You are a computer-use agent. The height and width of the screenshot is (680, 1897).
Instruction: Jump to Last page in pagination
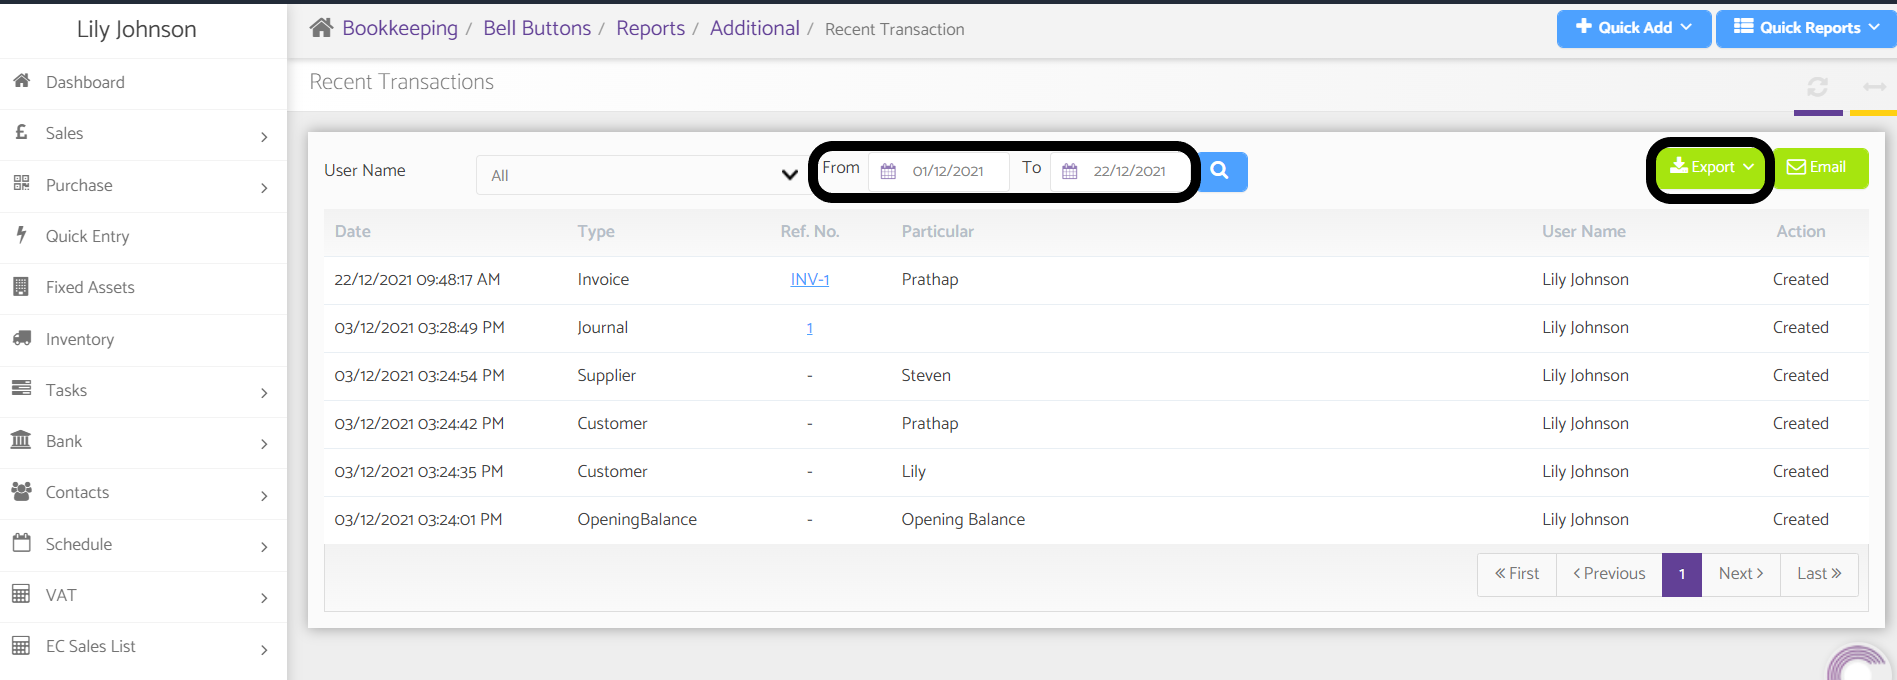pyautogui.click(x=1819, y=574)
